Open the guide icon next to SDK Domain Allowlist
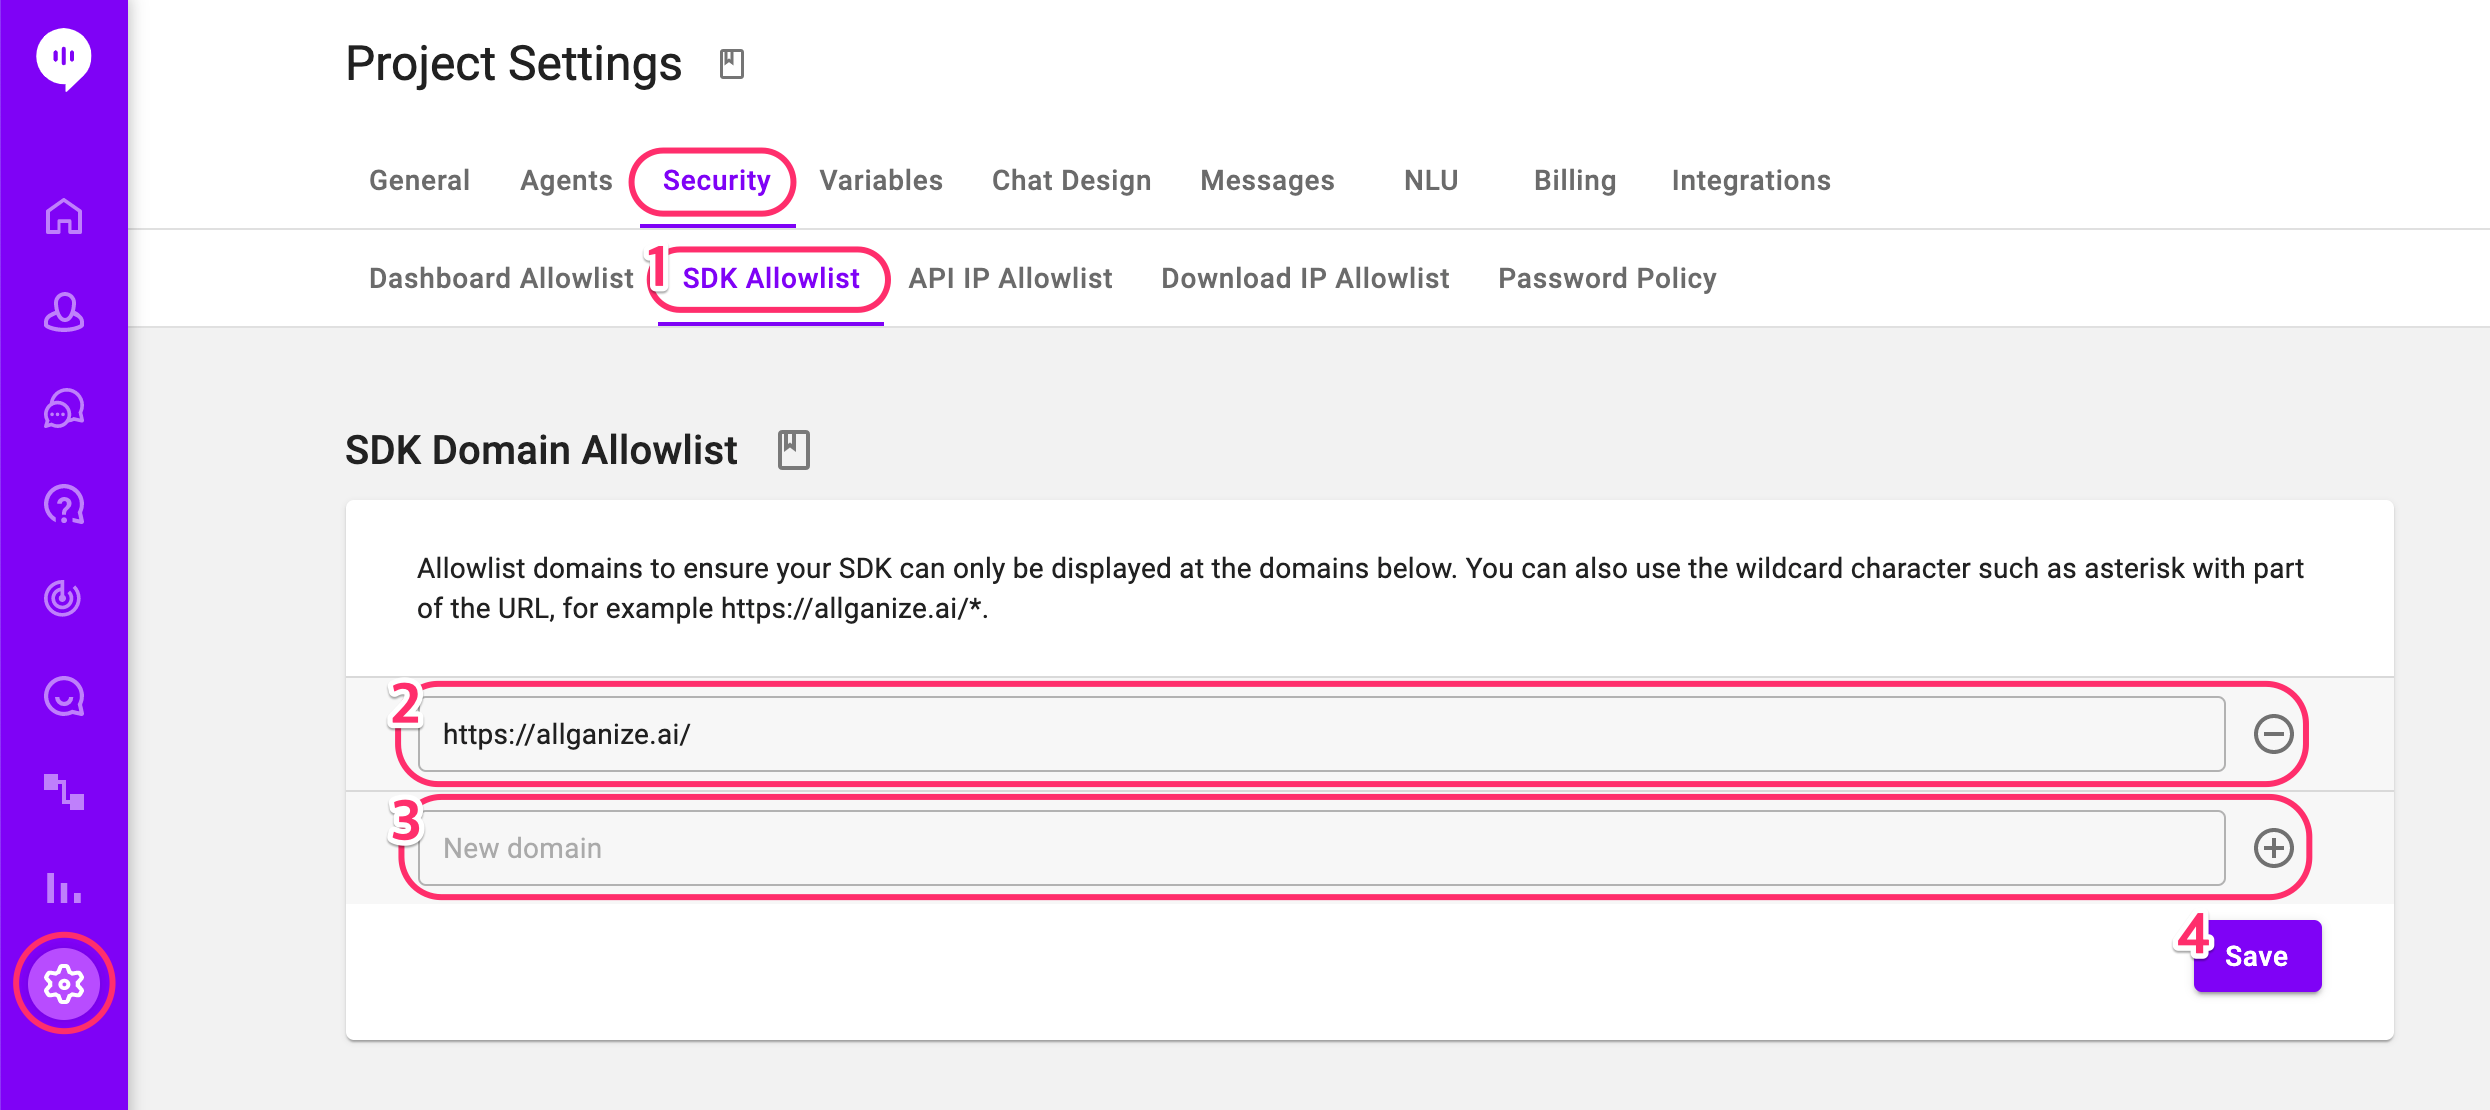 pos(794,450)
